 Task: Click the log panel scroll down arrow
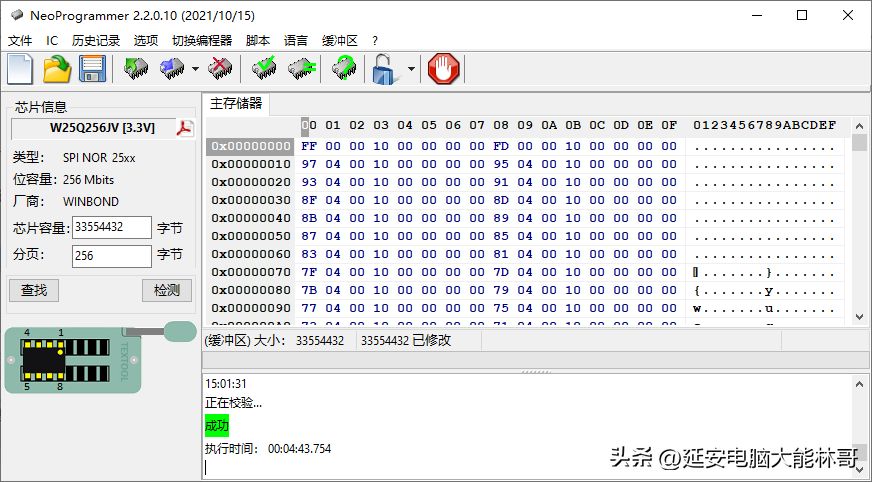pos(860,470)
